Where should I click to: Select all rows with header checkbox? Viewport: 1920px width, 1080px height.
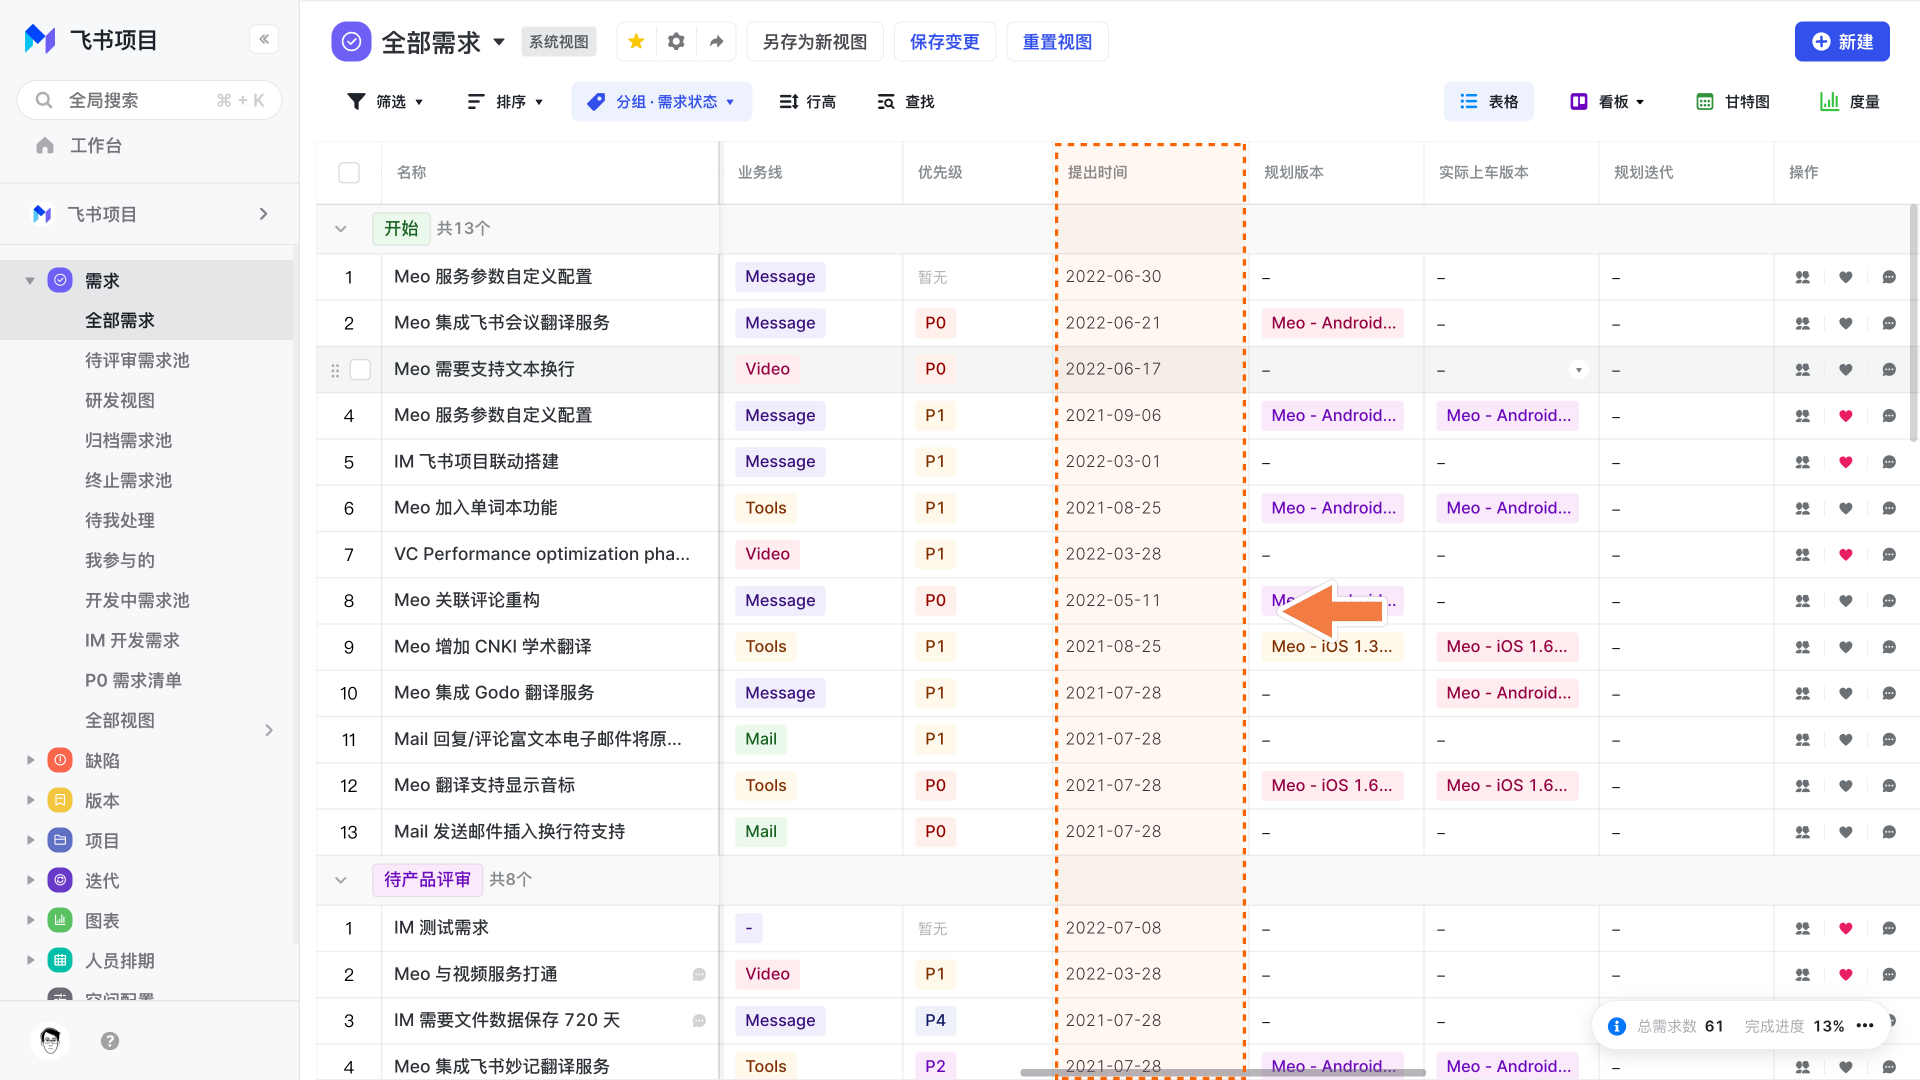coord(349,173)
